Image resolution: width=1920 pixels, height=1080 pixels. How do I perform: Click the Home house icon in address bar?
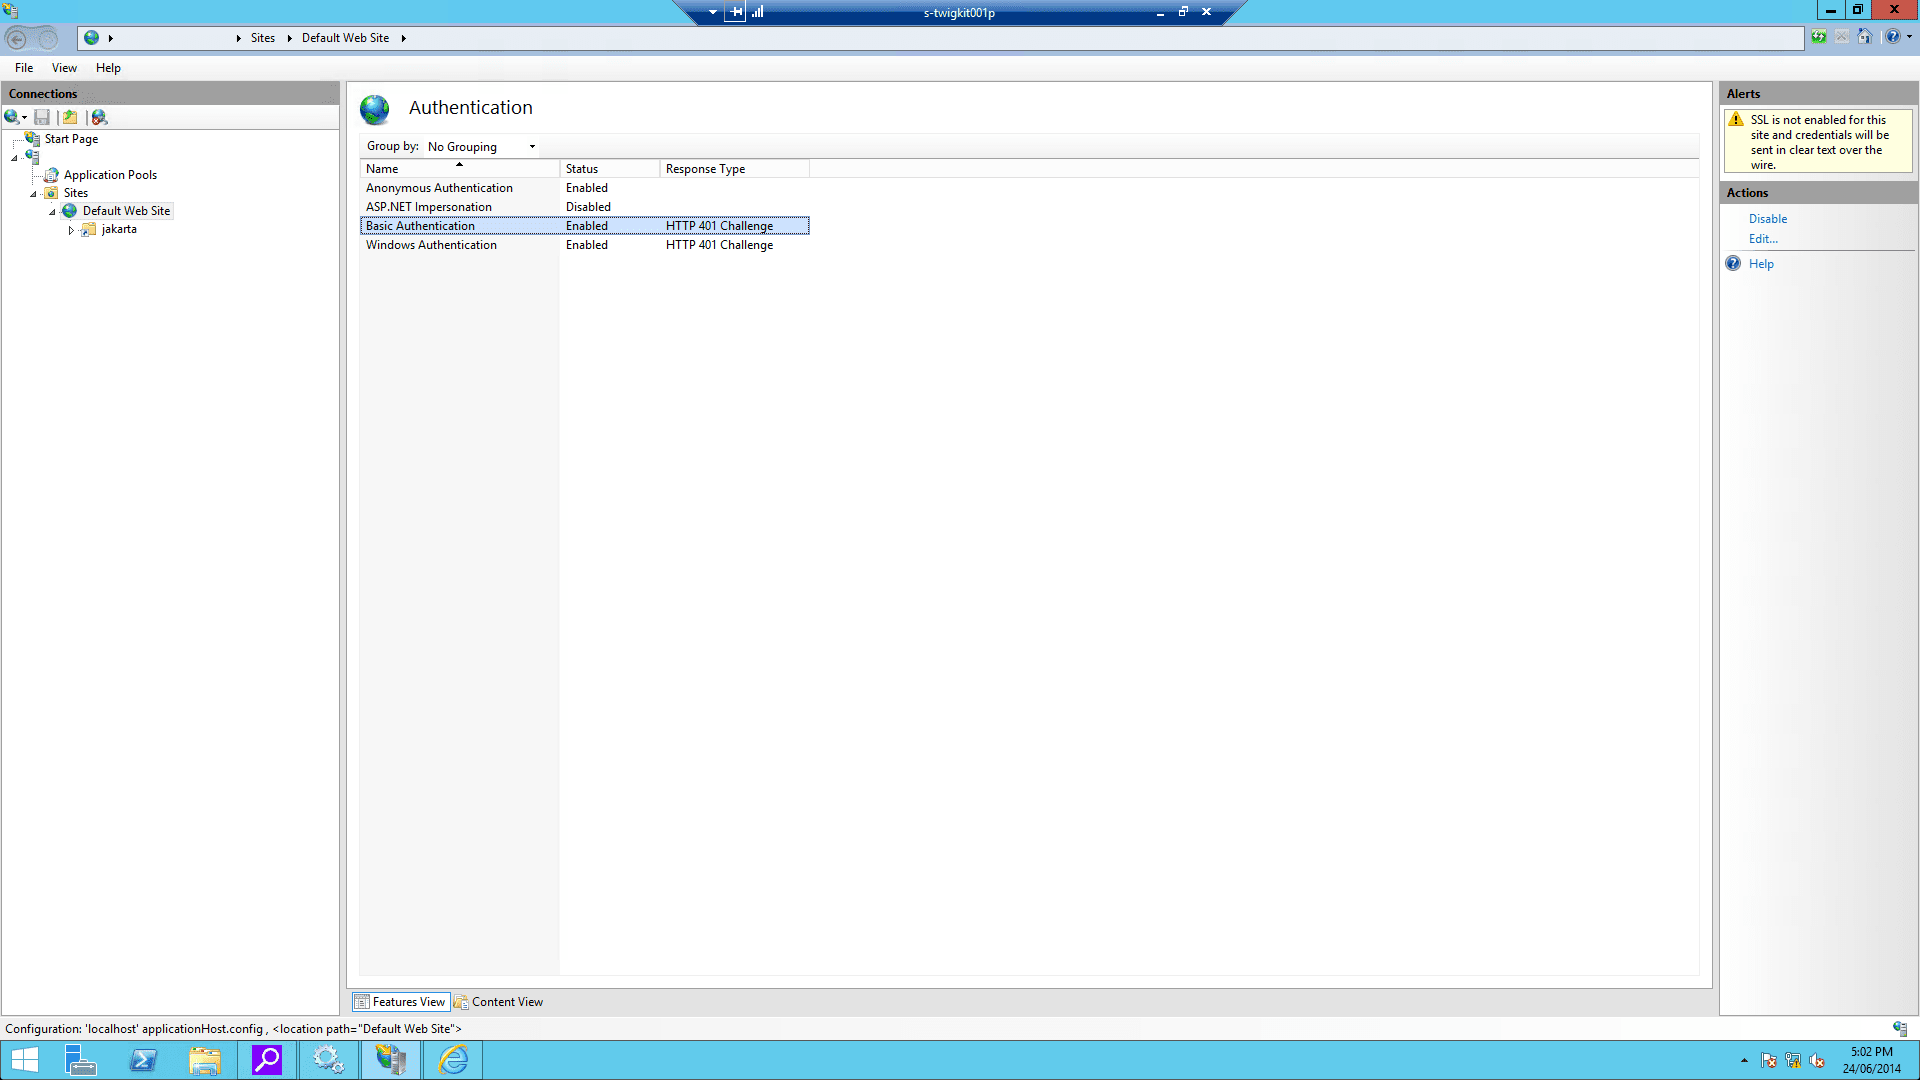pos(1864,37)
